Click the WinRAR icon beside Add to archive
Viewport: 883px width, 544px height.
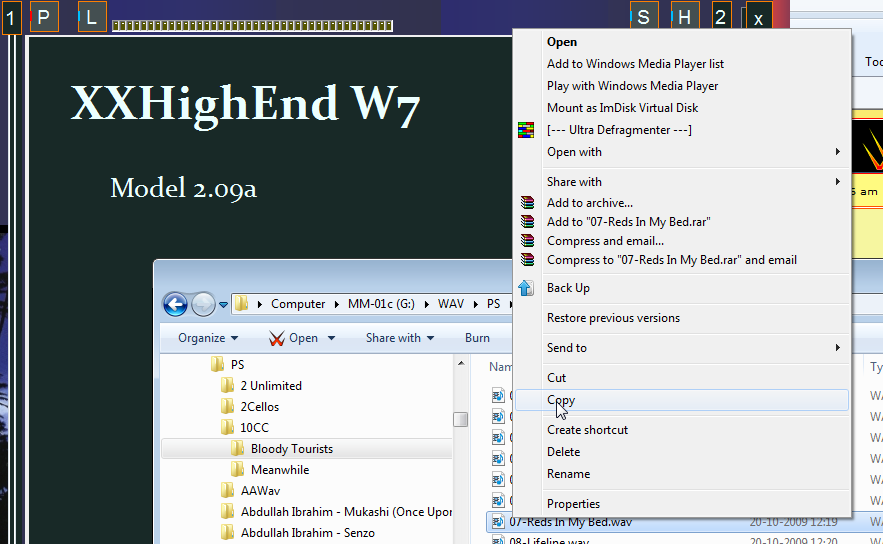pyautogui.click(x=527, y=203)
